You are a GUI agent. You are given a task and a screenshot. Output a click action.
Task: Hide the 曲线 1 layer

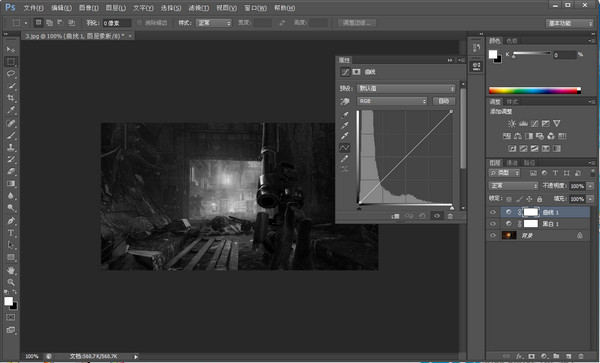(x=493, y=212)
